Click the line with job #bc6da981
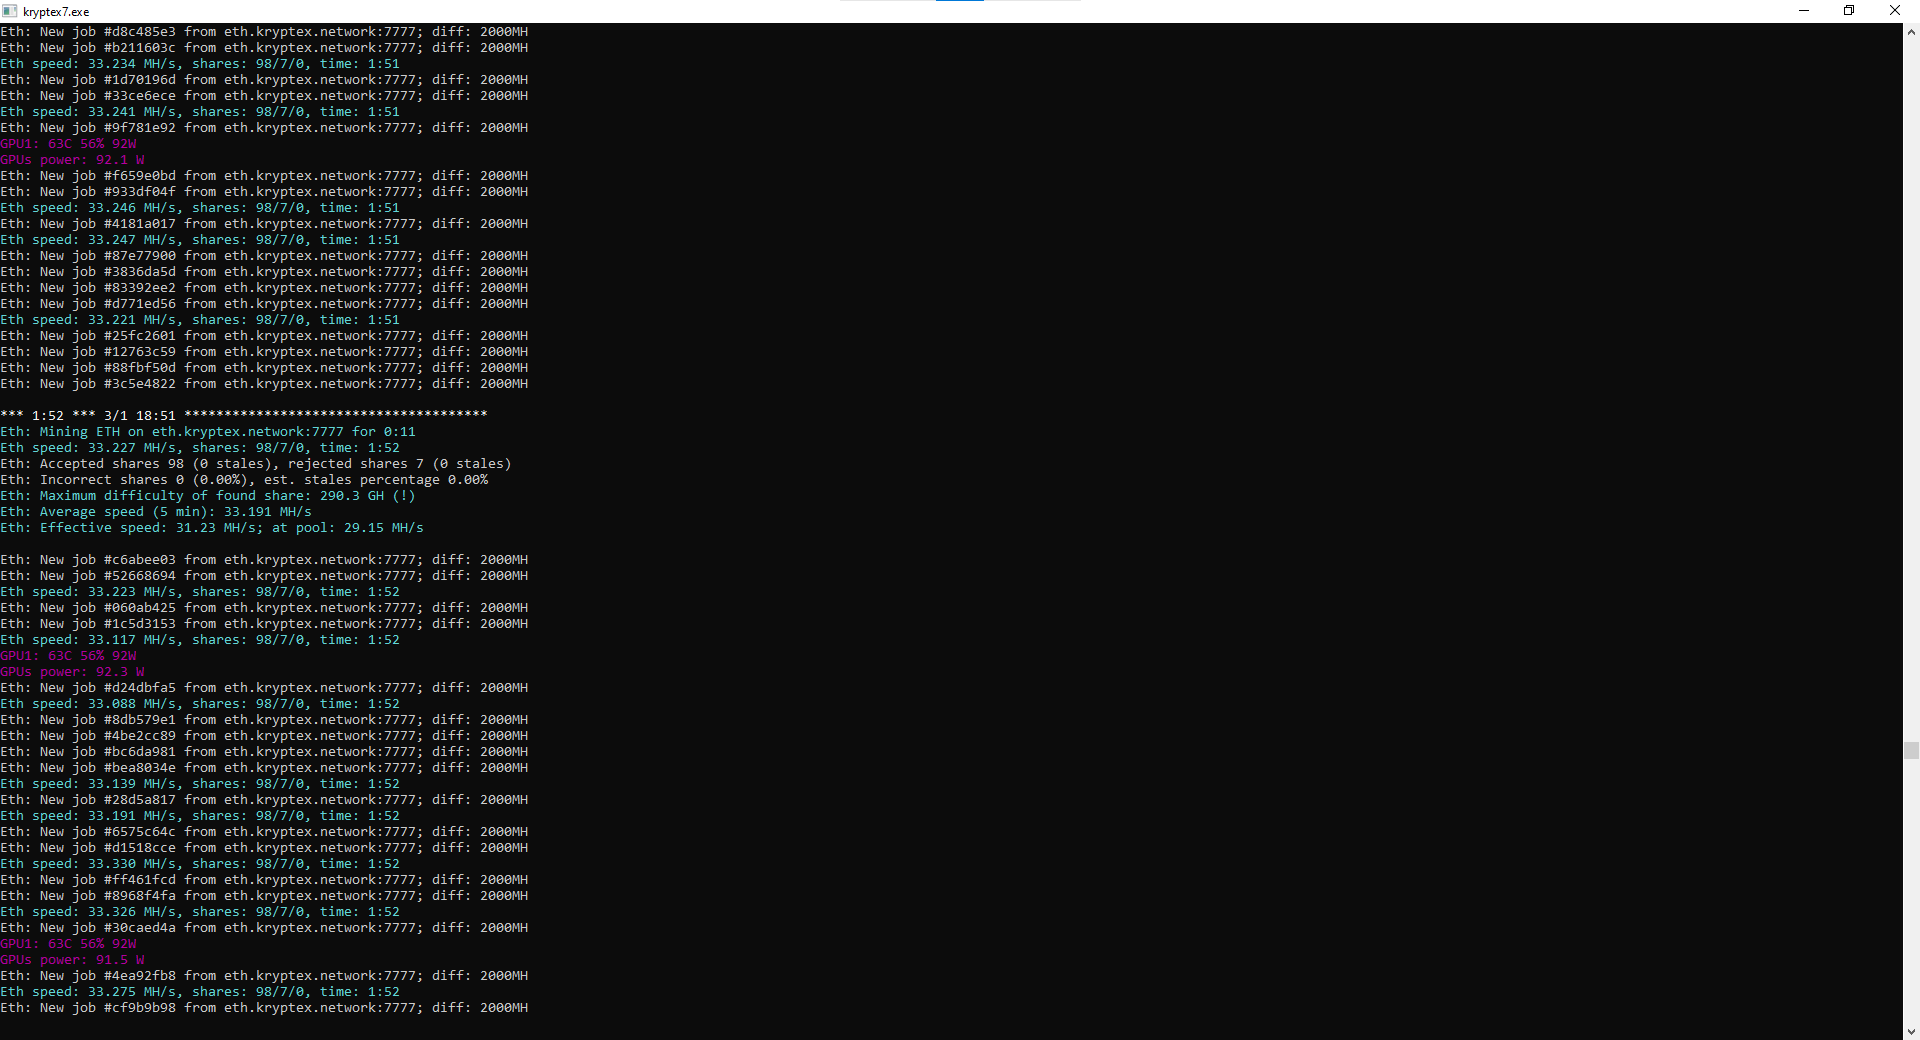Image resolution: width=1920 pixels, height=1040 pixels. coord(264,752)
